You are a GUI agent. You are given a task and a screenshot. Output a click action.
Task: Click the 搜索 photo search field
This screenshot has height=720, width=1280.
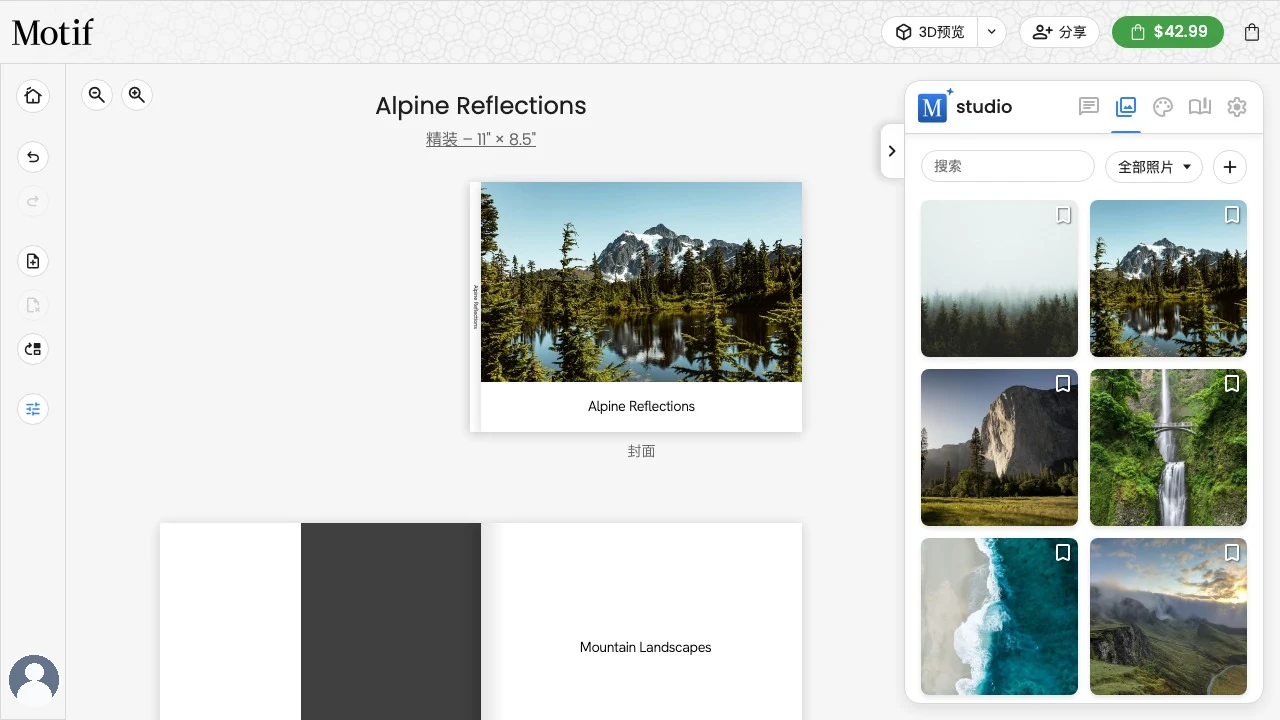[x=1008, y=166]
